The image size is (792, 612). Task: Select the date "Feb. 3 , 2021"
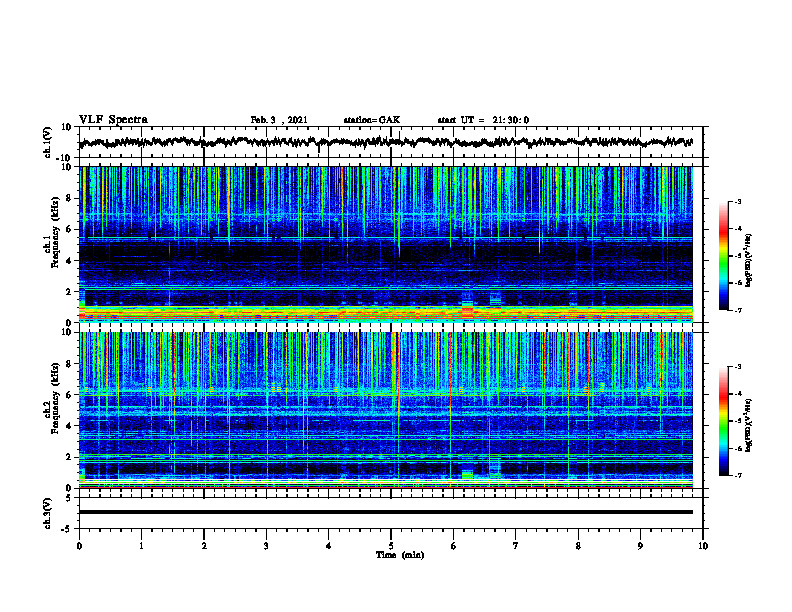pyautogui.click(x=279, y=120)
